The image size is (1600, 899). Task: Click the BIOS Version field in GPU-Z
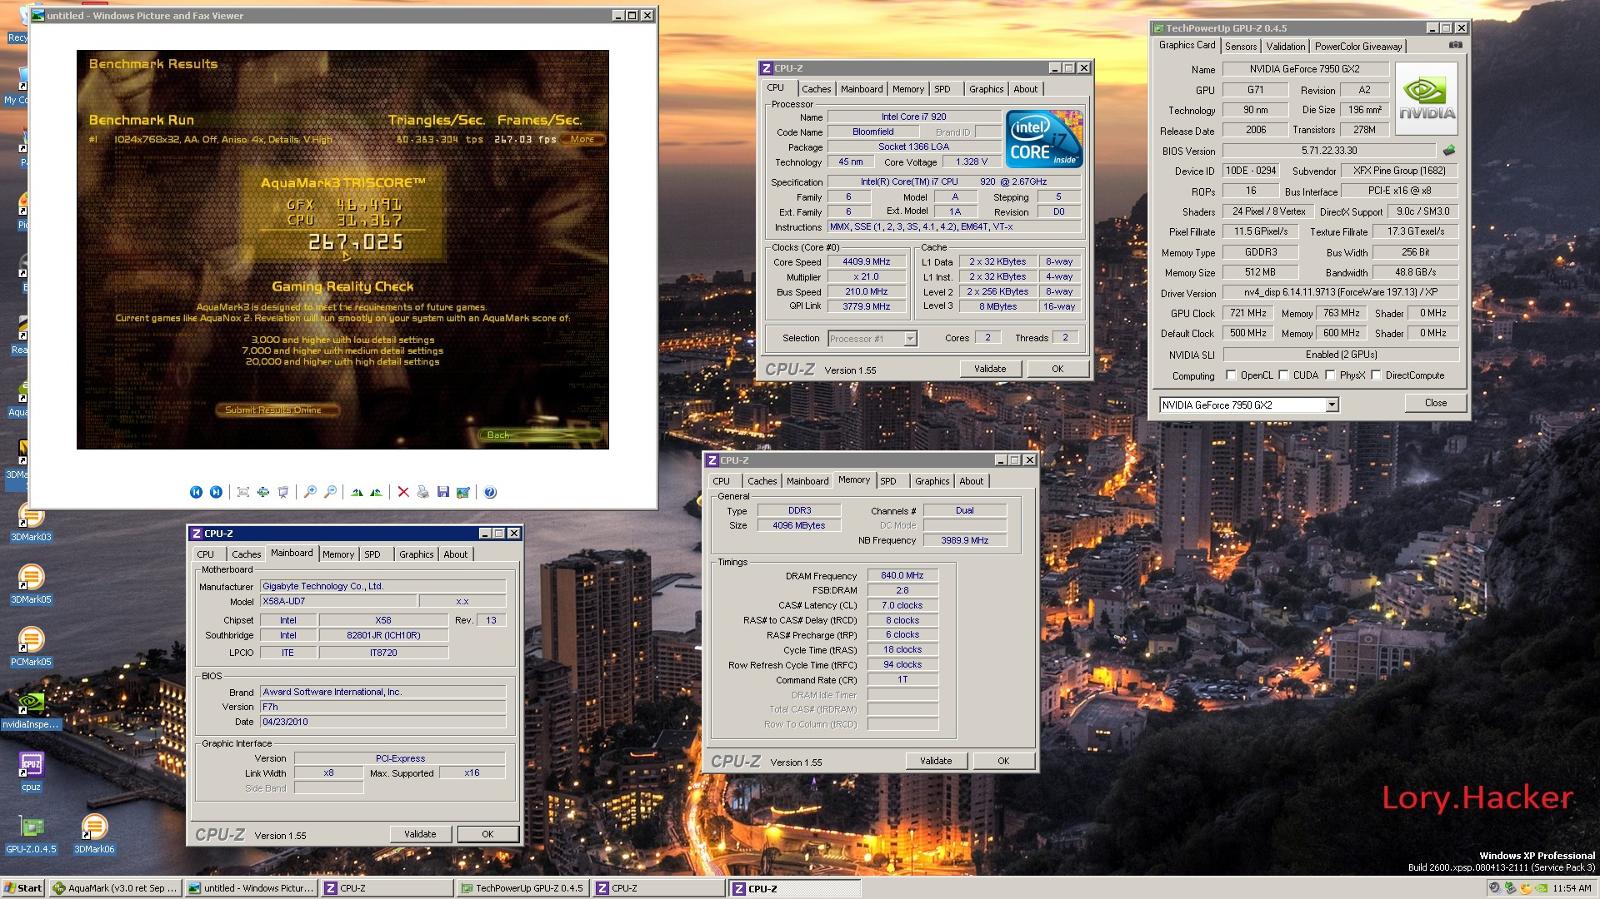pyautogui.click(x=1329, y=151)
